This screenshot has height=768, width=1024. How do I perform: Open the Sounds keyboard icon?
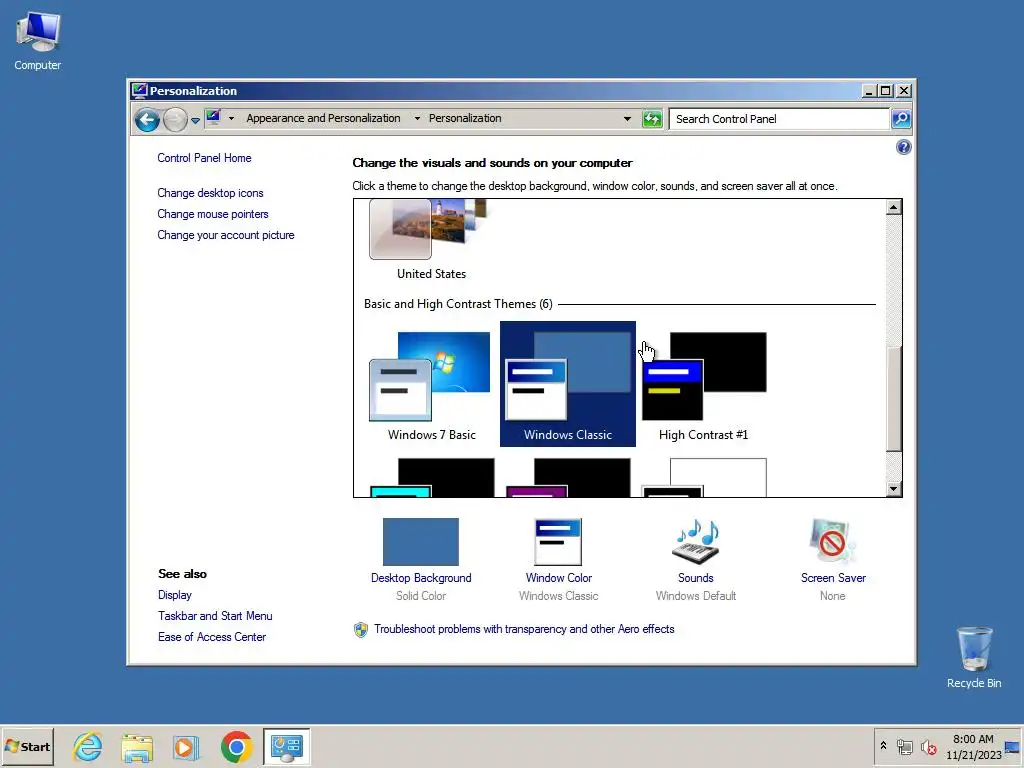(696, 541)
